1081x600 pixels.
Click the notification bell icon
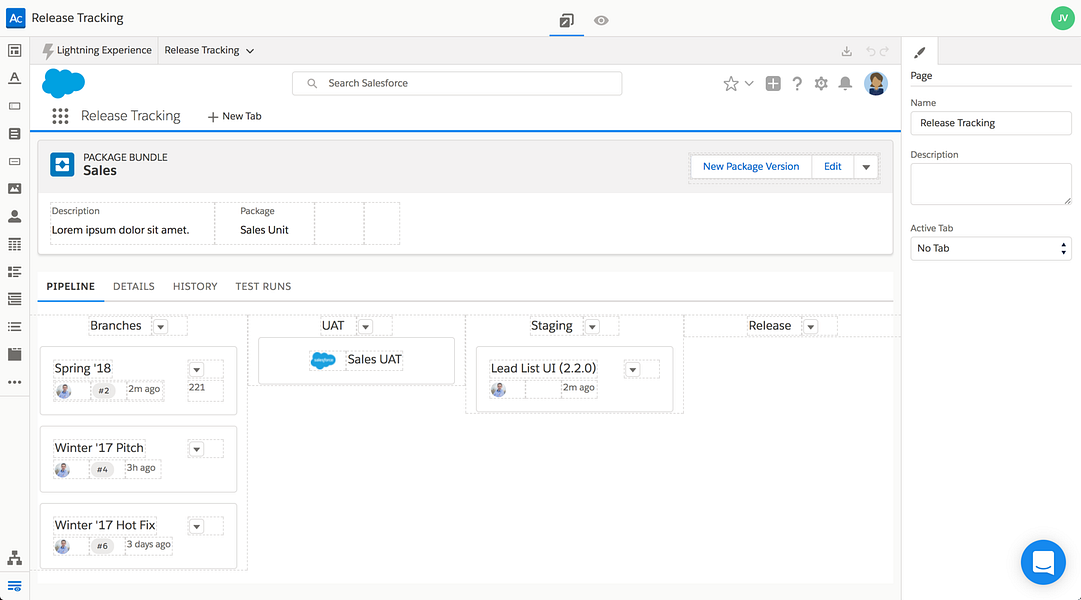click(x=845, y=83)
